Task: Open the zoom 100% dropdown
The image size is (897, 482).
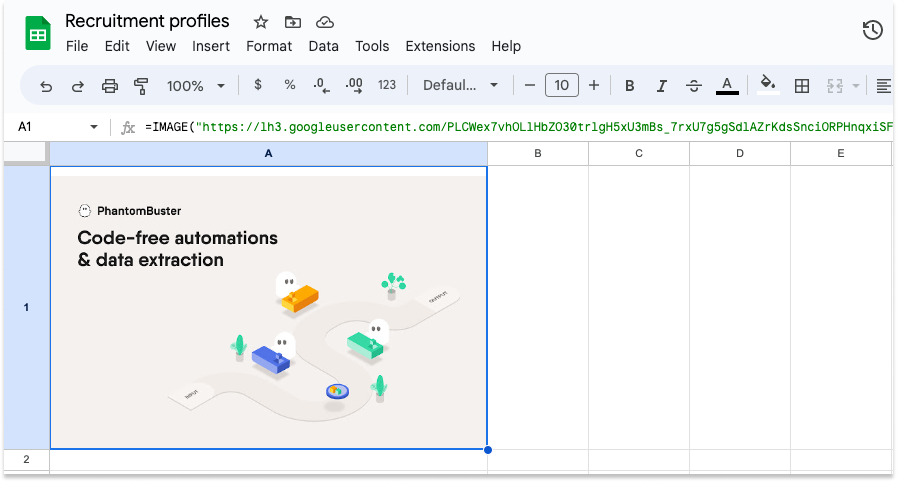Action: pos(195,86)
